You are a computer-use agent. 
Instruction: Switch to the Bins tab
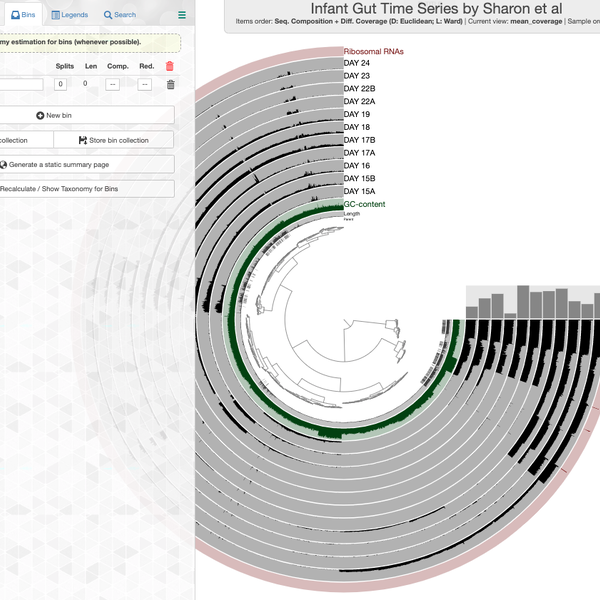point(23,15)
